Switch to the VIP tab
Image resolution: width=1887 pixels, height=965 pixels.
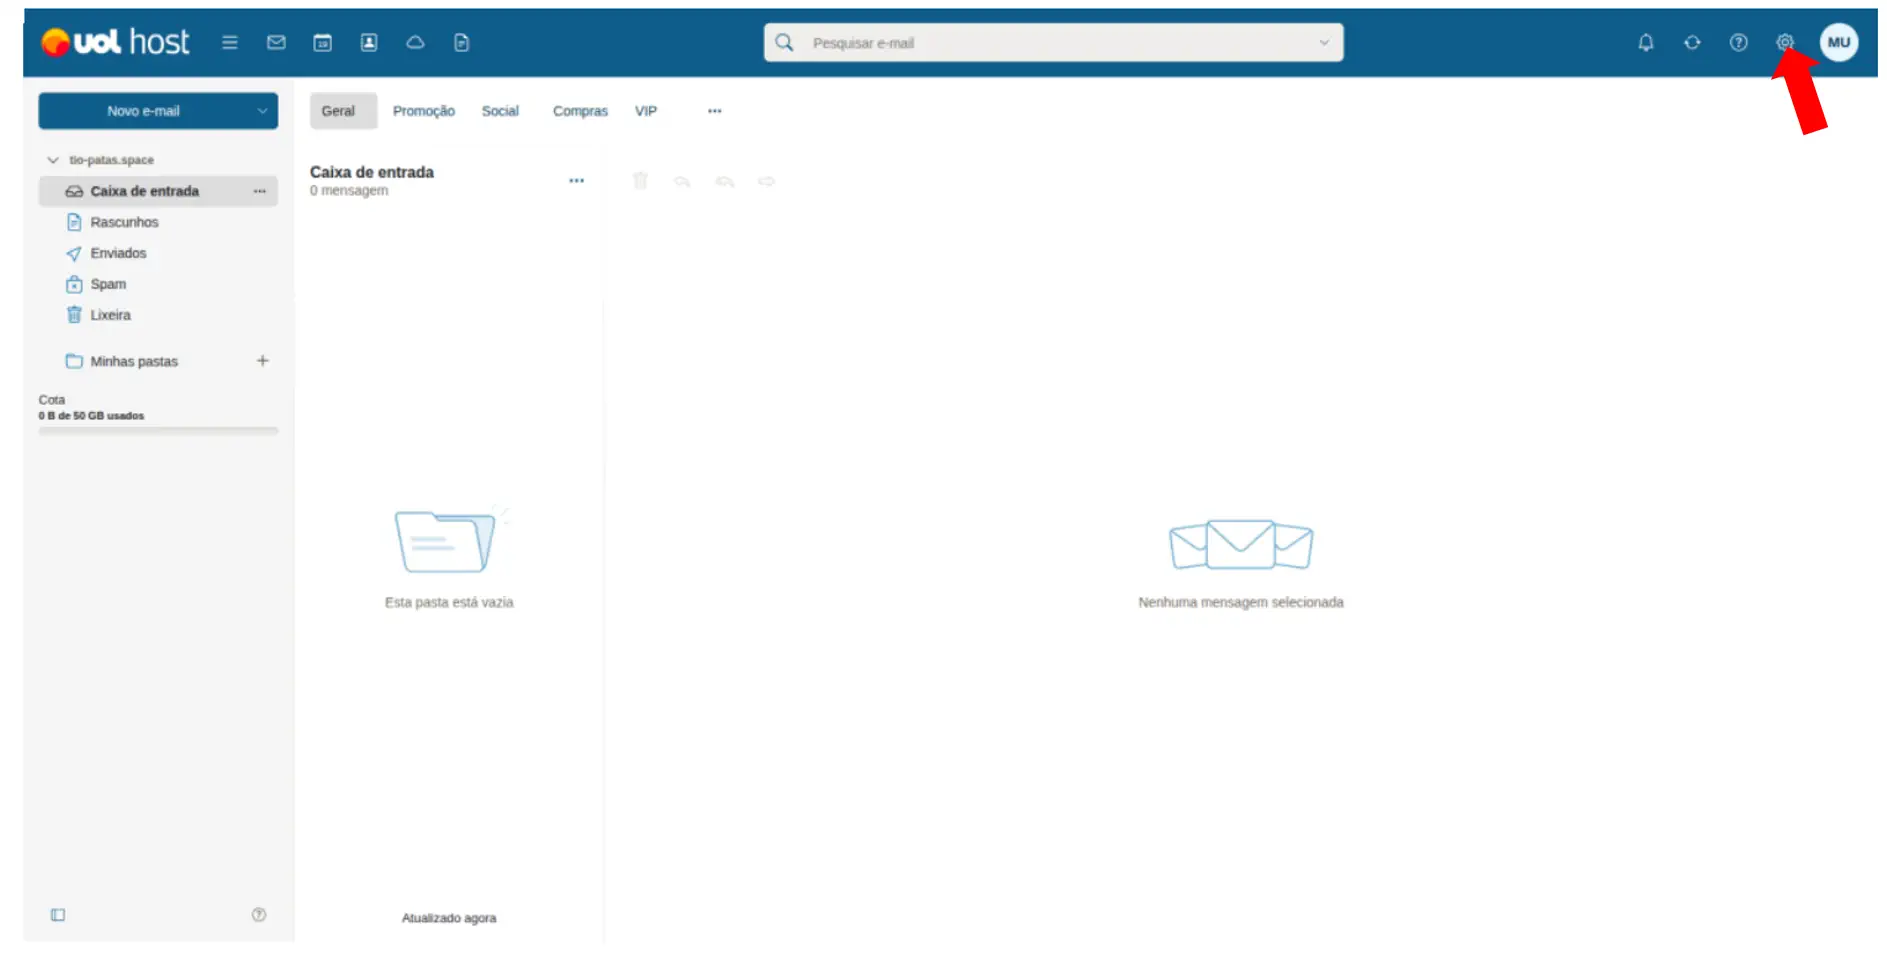coord(646,111)
